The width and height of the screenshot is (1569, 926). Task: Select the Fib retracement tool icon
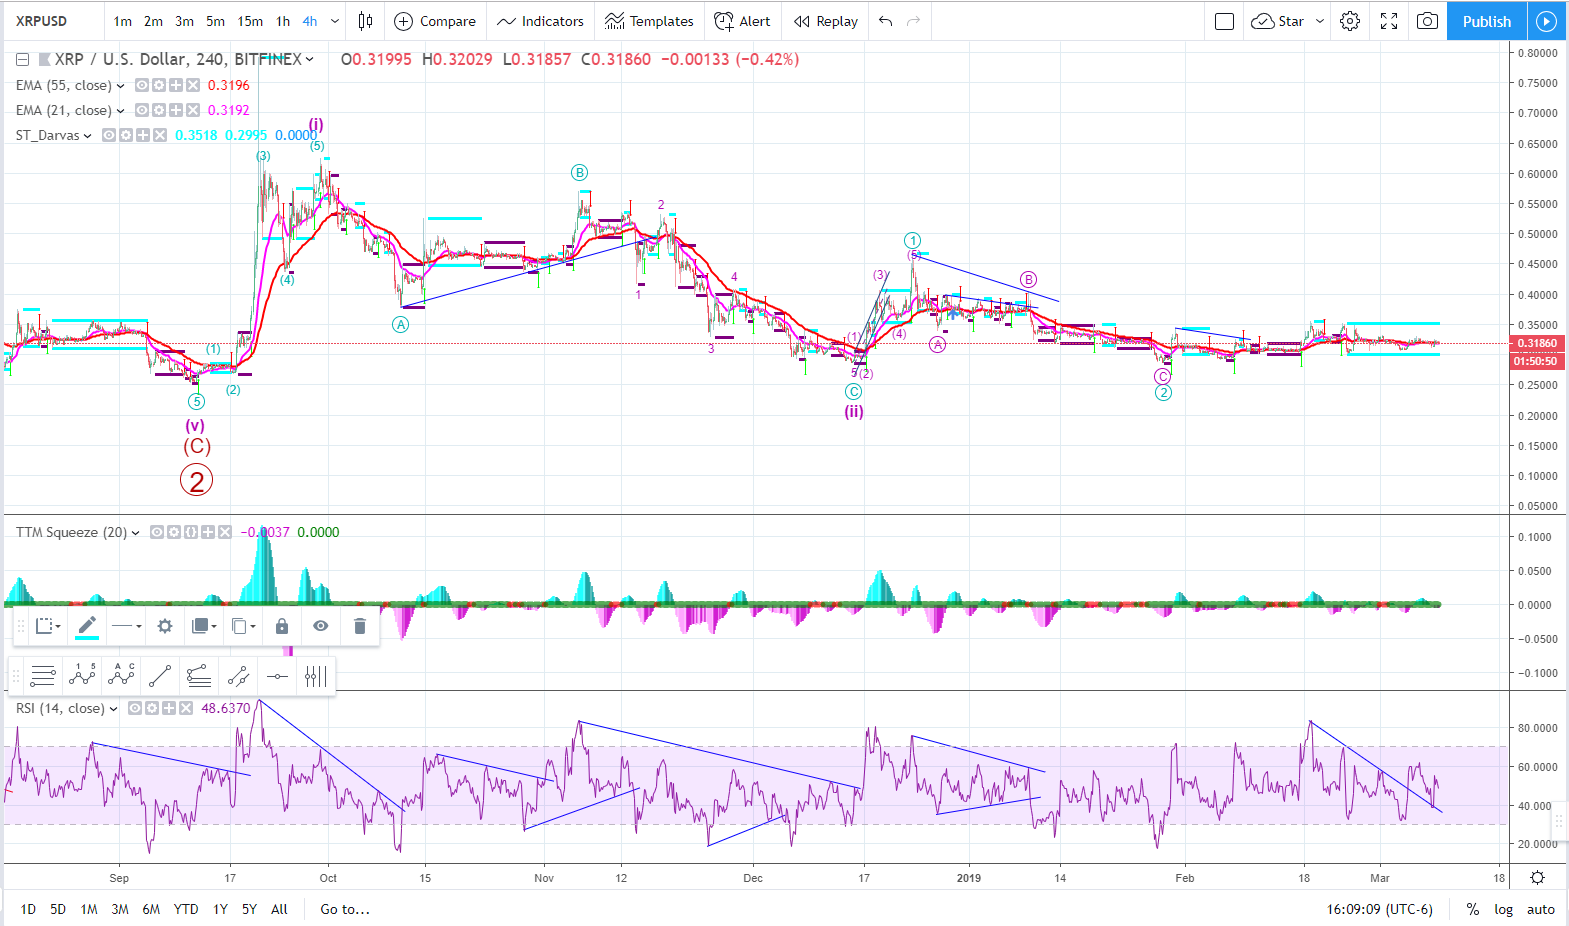coord(43,676)
